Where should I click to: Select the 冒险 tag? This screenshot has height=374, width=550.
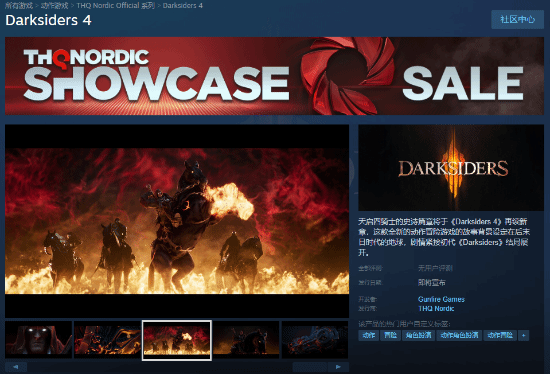(390, 335)
